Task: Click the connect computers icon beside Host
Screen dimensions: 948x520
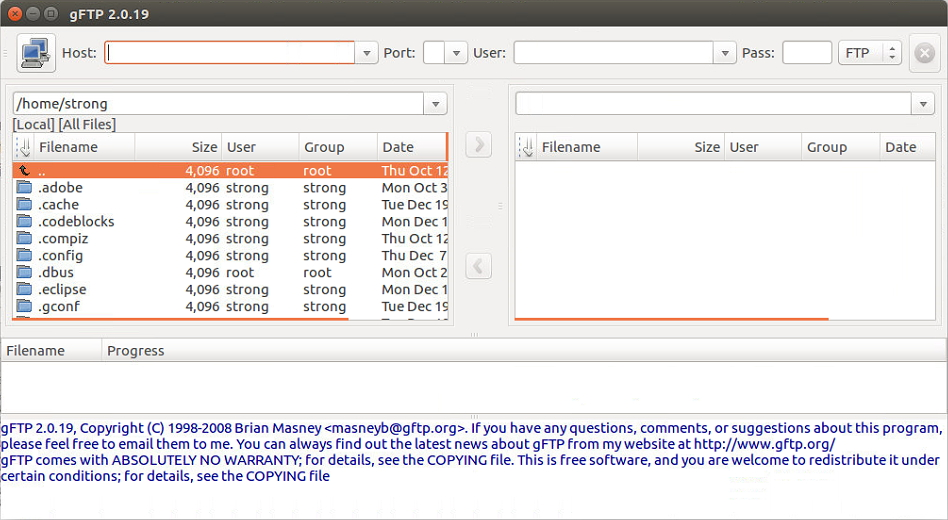Action: click(36, 53)
